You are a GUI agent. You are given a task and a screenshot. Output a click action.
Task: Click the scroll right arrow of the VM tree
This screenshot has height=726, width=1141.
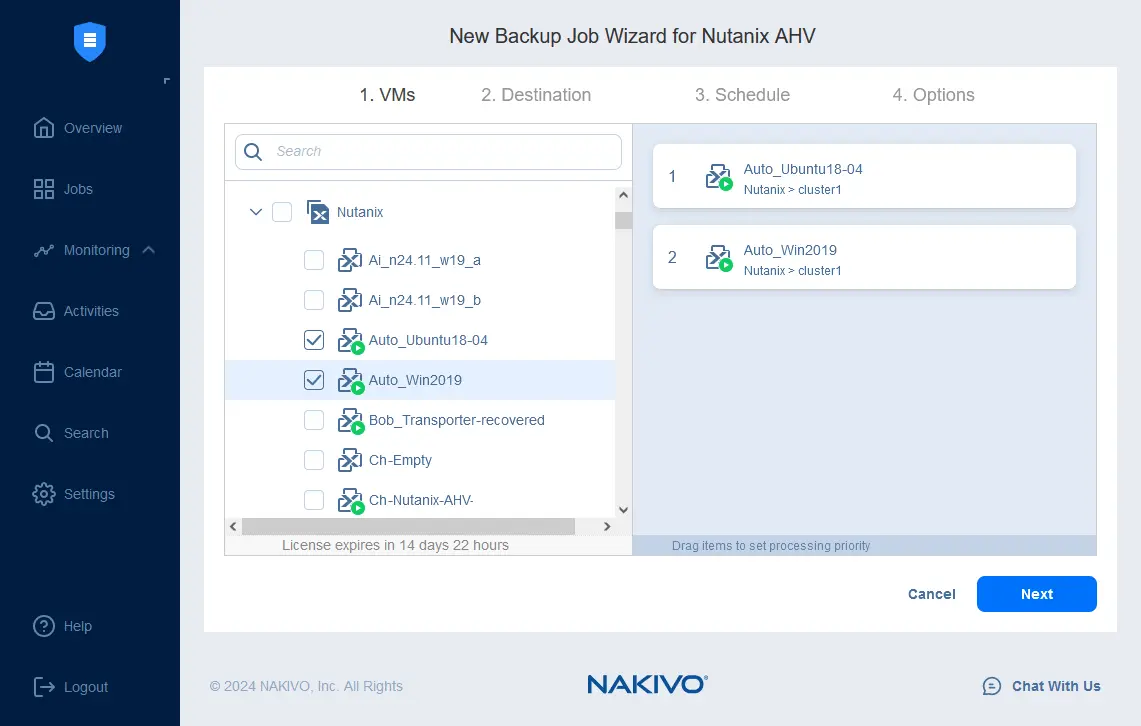click(x=607, y=526)
